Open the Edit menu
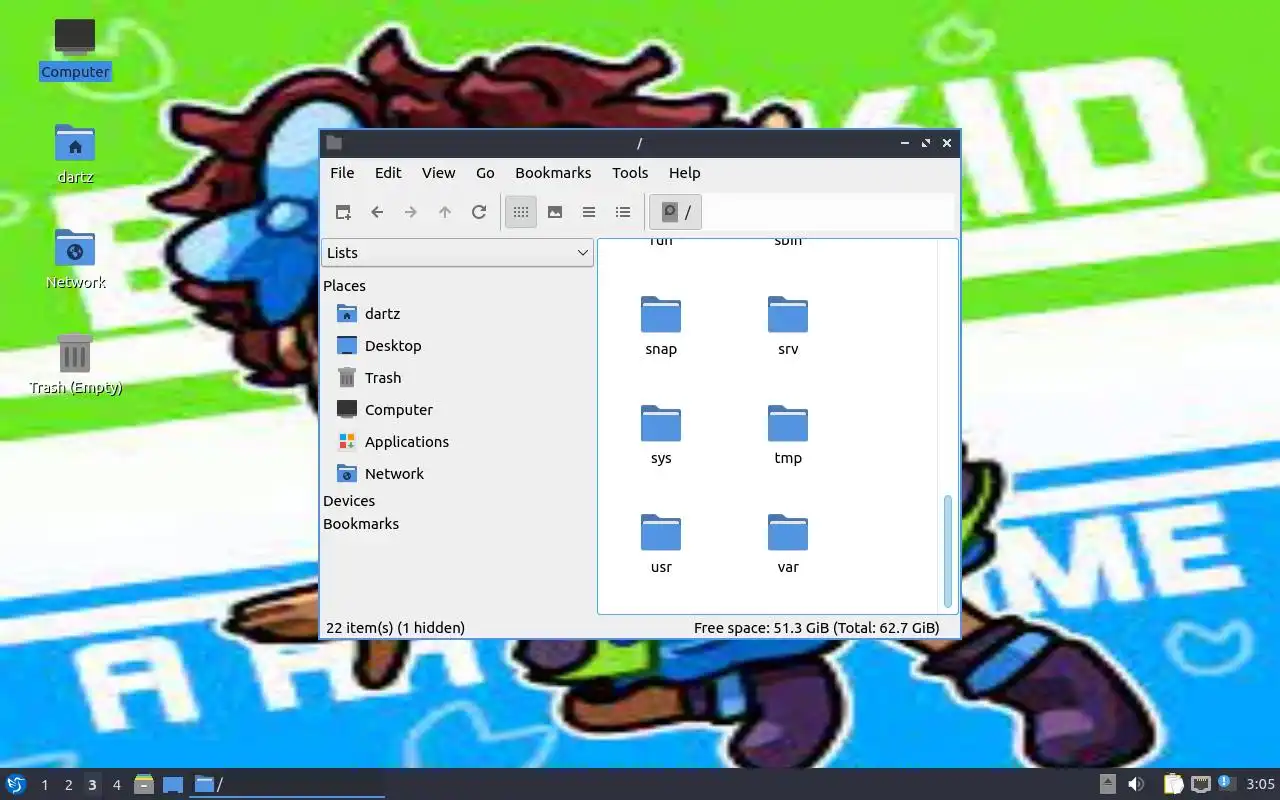The height and width of the screenshot is (800, 1280). [388, 173]
